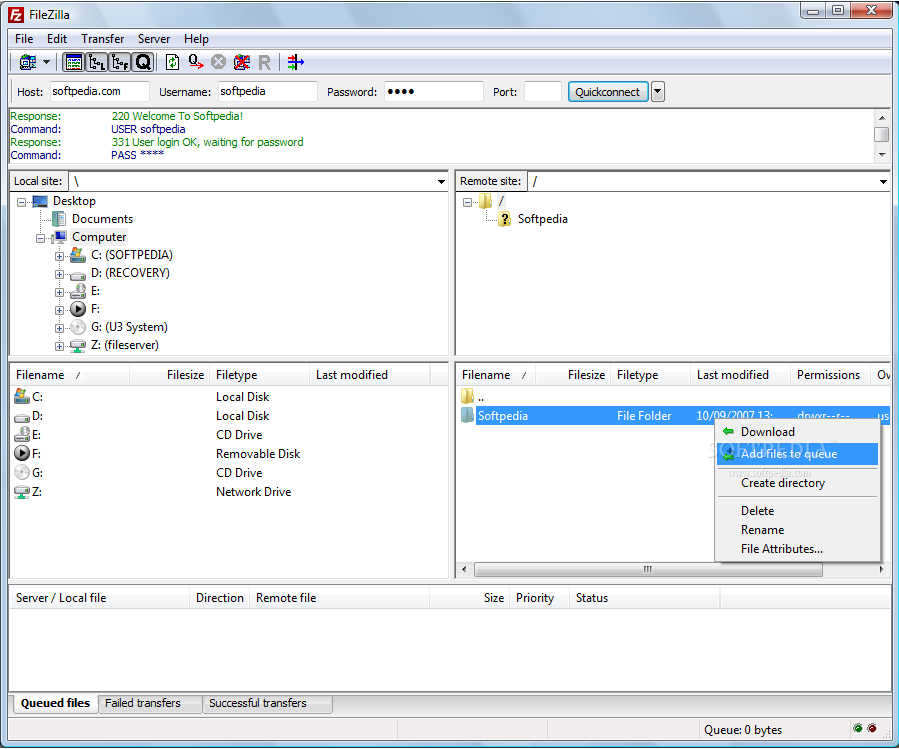Expand the Z: (fileserver) tree node
This screenshot has width=899, height=749.
pyautogui.click(x=59, y=346)
